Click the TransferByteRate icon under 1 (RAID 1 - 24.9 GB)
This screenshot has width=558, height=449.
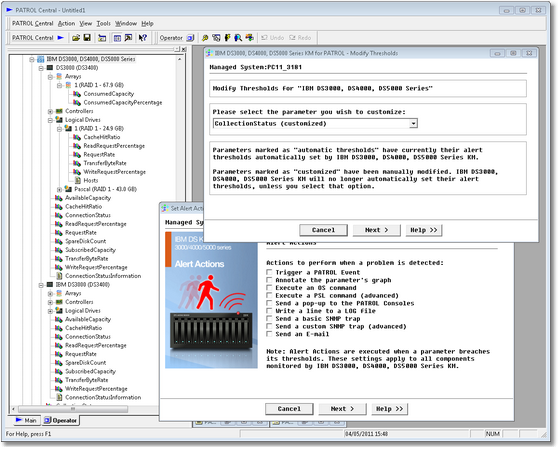(77, 163)
